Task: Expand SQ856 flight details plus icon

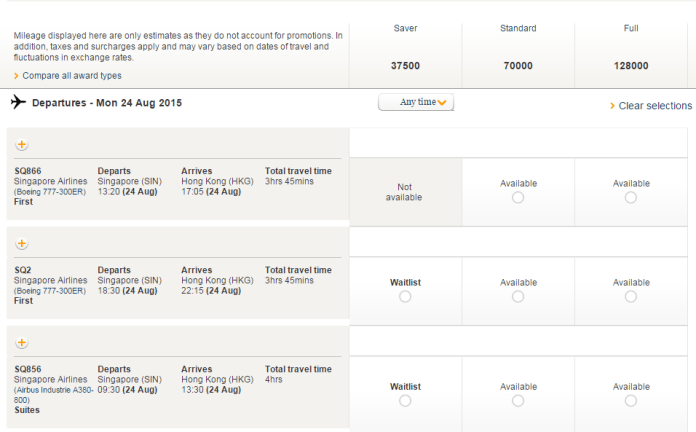Action: (22, 343)
